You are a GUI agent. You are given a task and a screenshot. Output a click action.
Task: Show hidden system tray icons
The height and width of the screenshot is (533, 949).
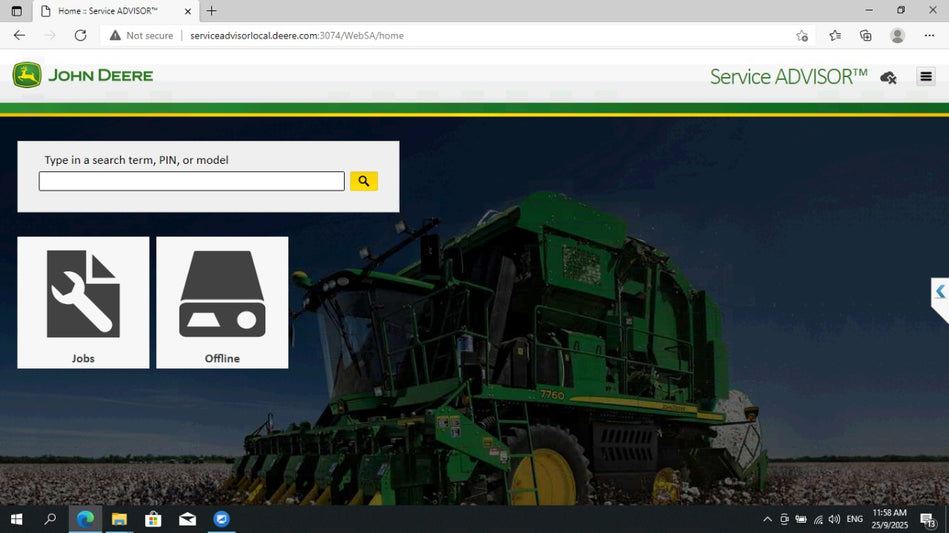tap(767, 519)
